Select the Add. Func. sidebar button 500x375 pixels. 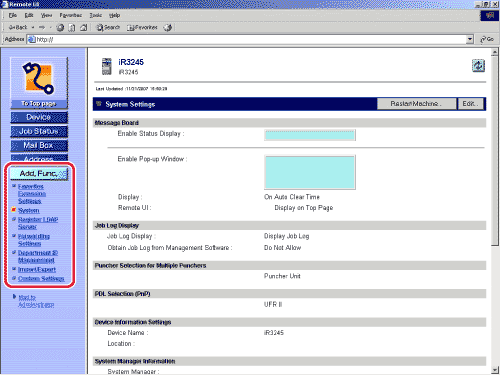(39, 173)
